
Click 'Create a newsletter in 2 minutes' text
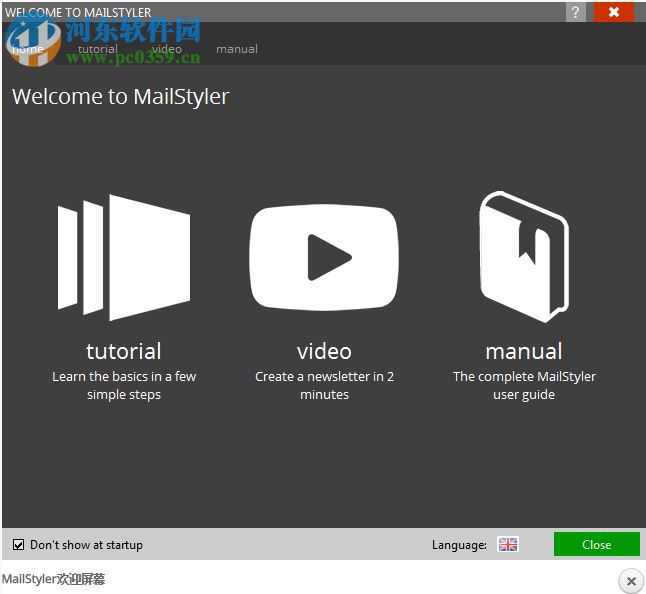click(324, 385)
